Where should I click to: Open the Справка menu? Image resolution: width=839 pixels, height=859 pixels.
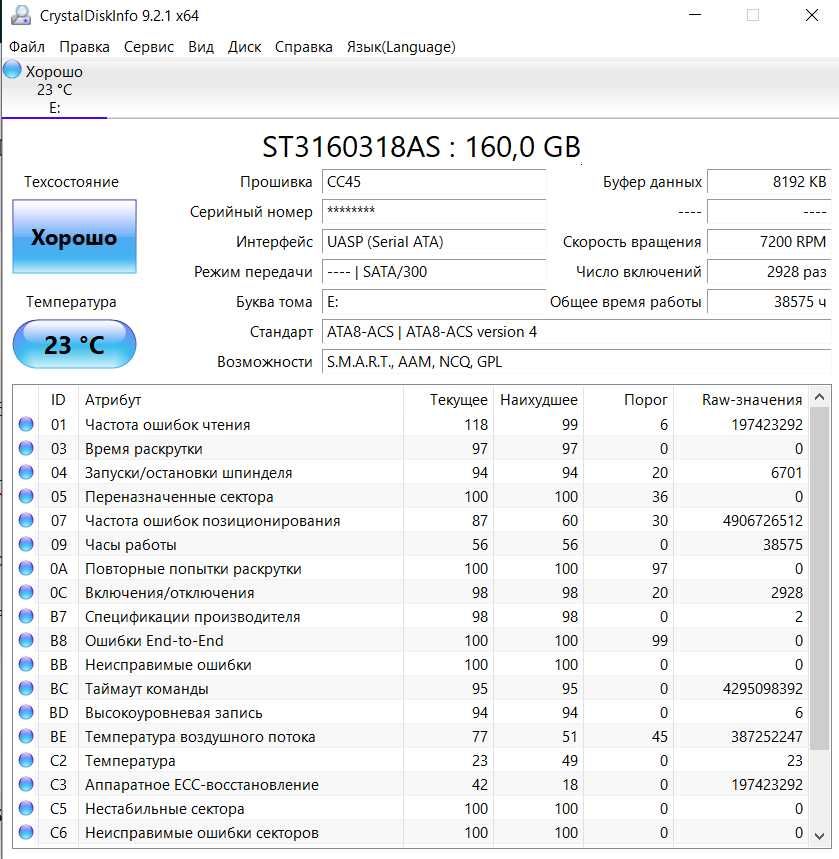coord(304,47)
